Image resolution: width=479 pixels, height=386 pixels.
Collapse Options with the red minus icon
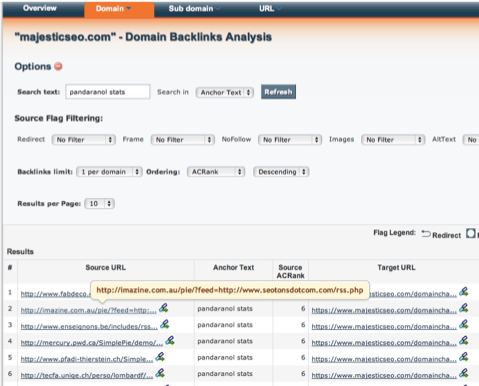[58, 66]
